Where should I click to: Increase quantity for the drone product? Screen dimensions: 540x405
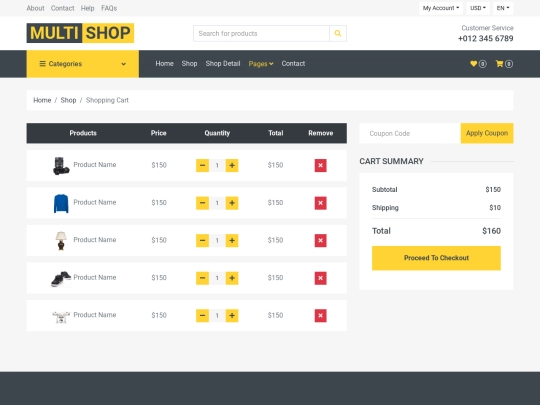(x=232, y=315)
